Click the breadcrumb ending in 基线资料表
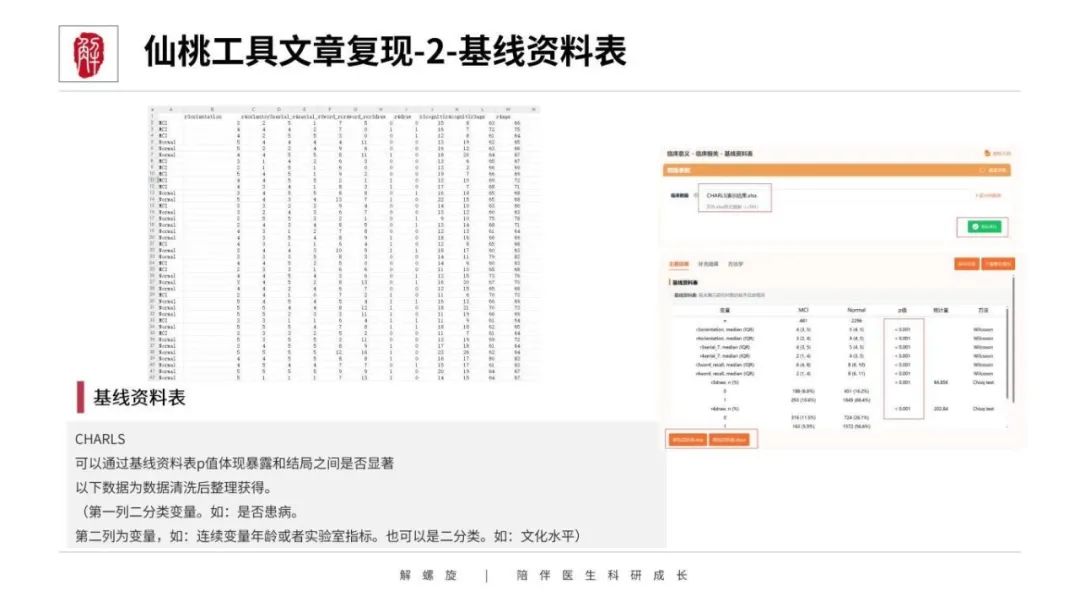 point(709,154)
